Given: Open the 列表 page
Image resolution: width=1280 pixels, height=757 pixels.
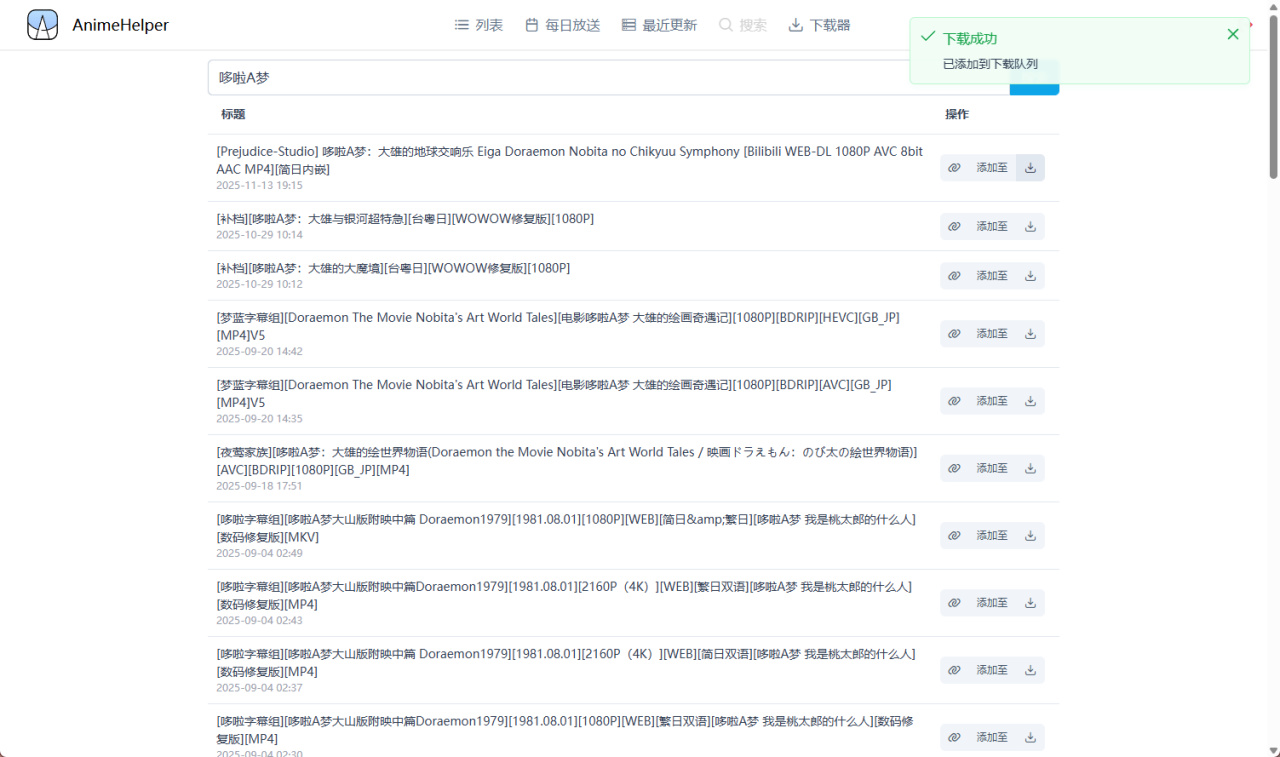Looking at the screenshot, I should [x=479, y=25].
